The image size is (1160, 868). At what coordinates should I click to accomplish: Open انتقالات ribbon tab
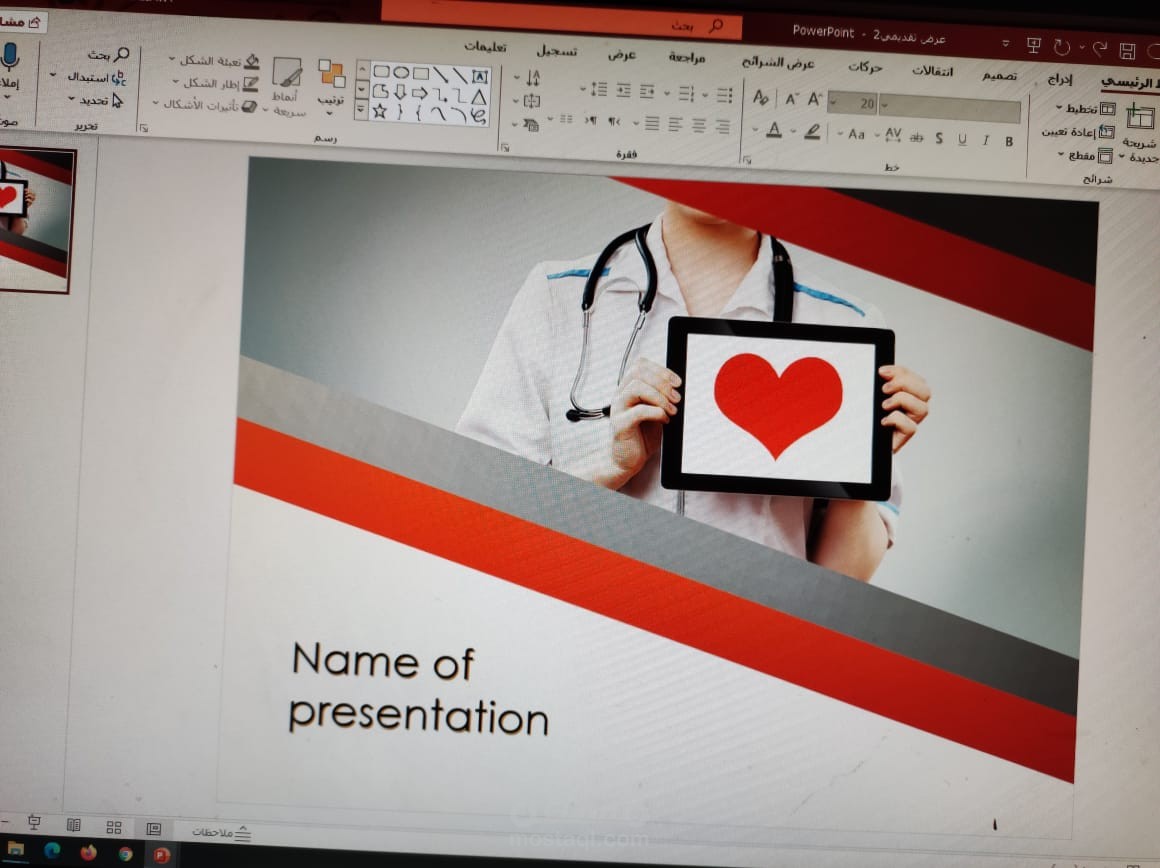coord(932,71)
